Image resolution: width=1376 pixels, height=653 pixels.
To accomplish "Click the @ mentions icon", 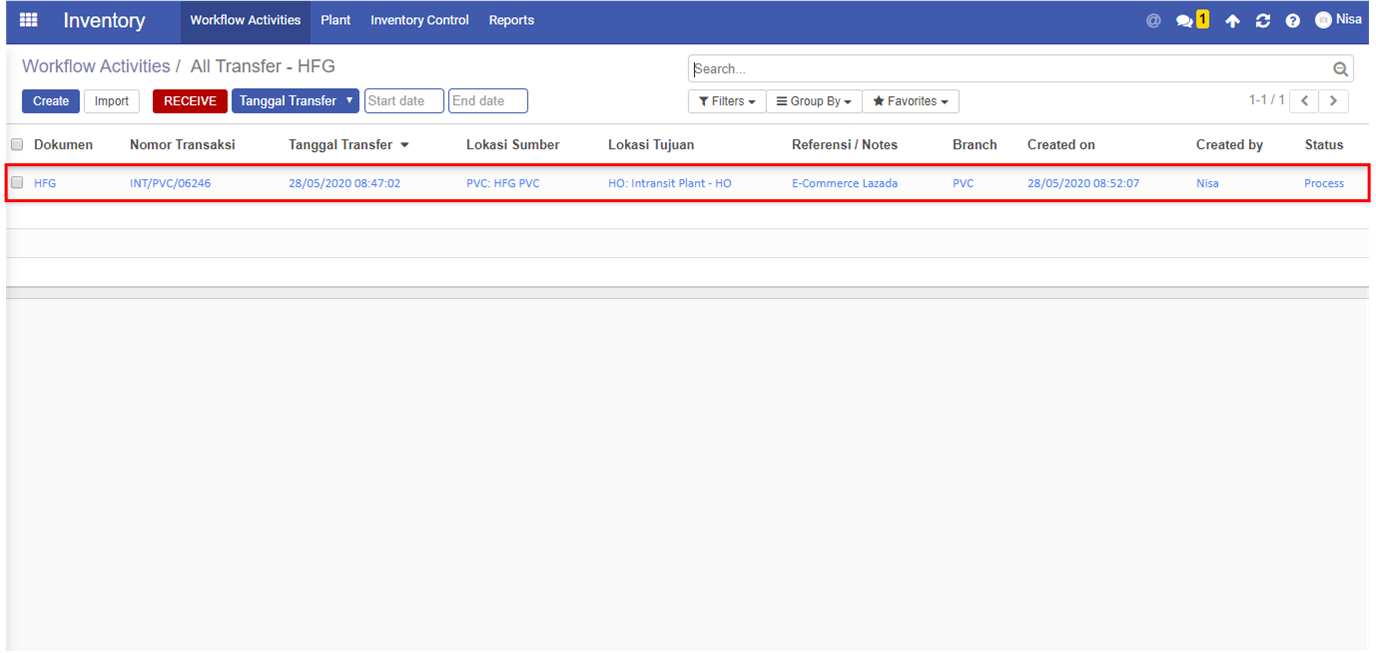I will [x=1153, y=20].
